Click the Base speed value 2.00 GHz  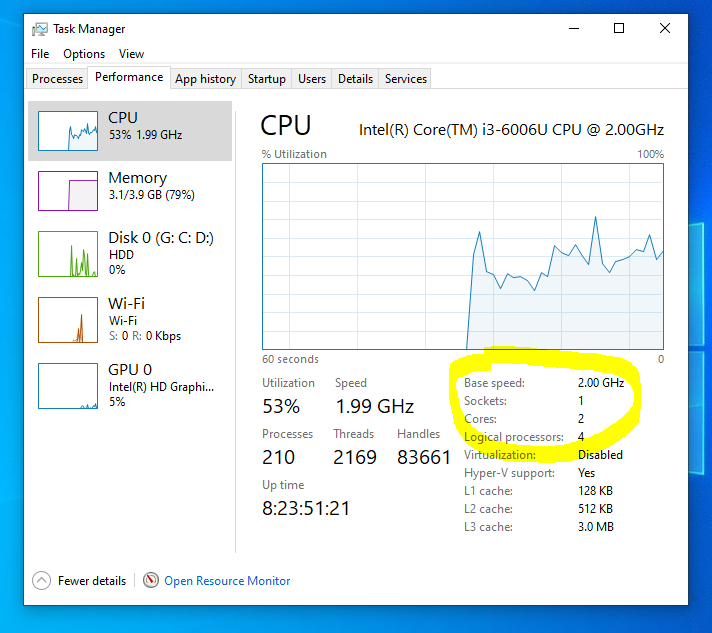point(601,383)
